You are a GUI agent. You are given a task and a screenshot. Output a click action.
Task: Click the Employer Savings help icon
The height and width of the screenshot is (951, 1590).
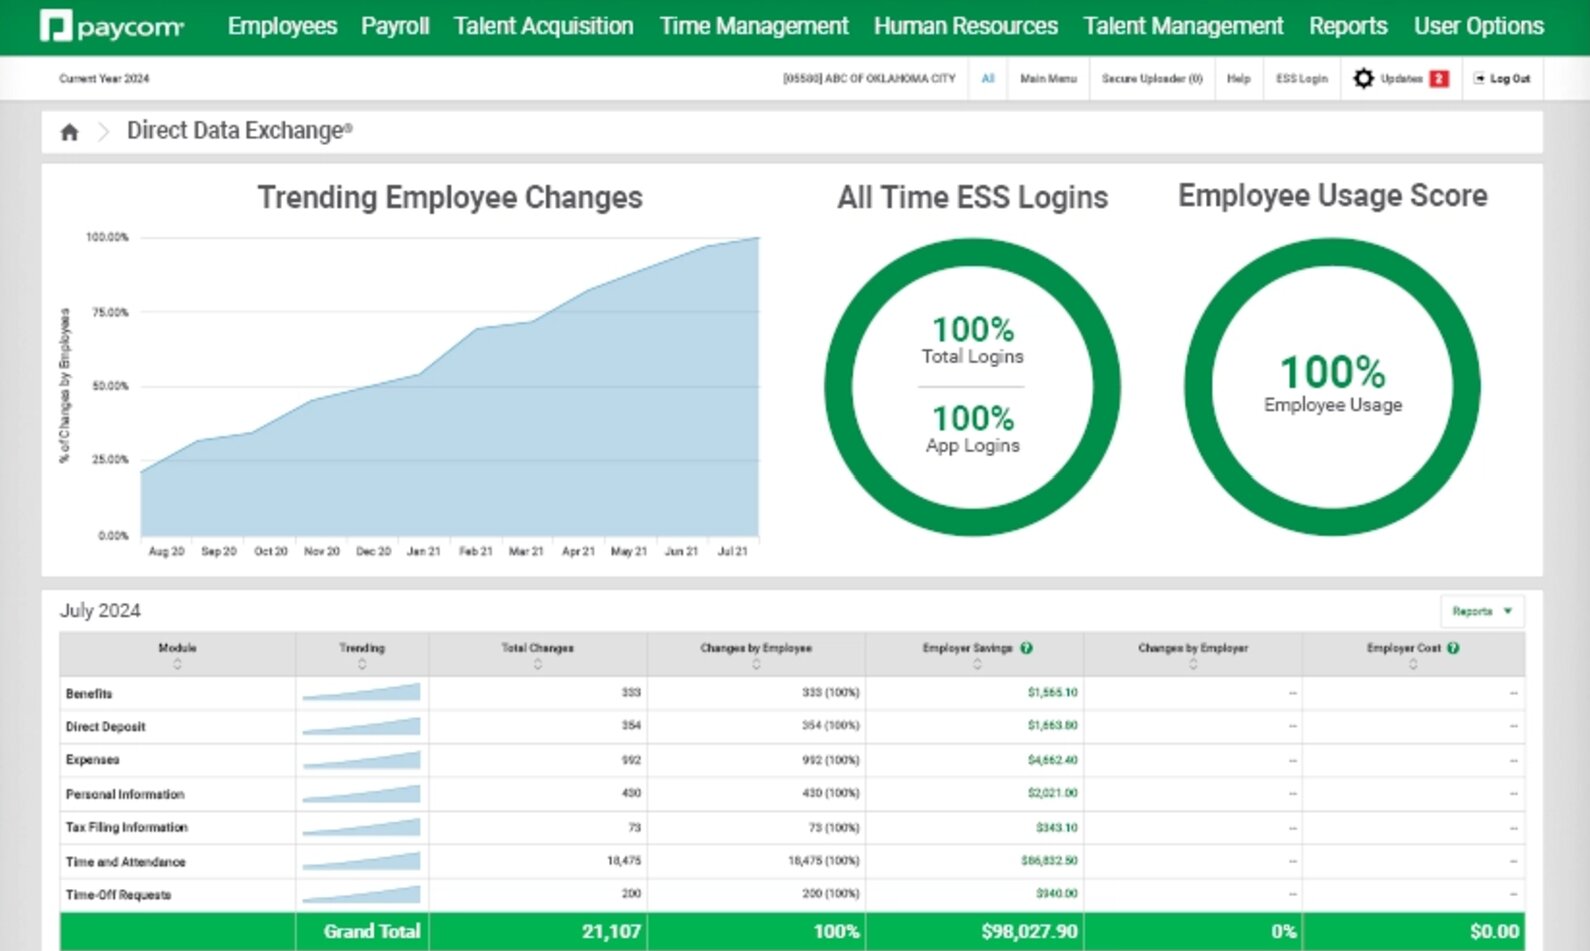point(1027,648)
